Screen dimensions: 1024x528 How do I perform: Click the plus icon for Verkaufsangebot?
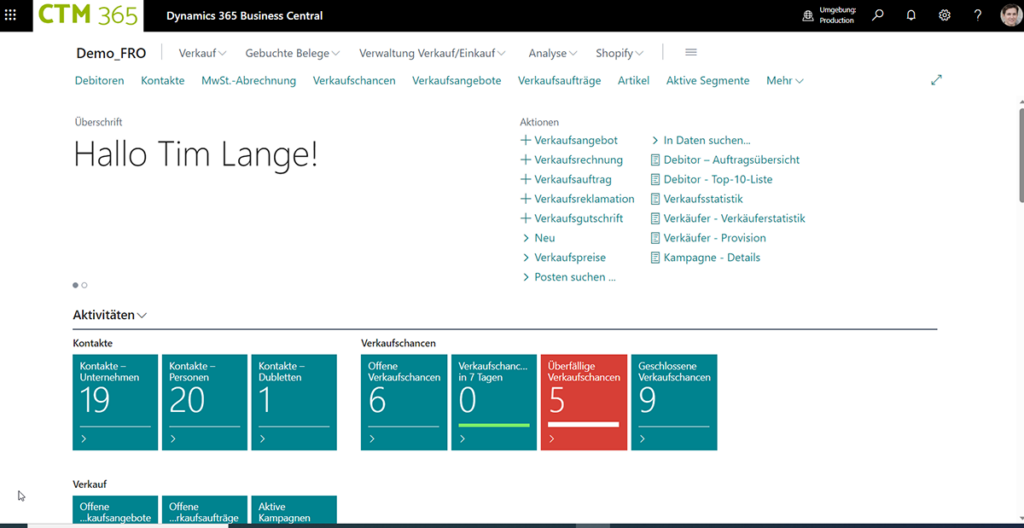point(526,140)
